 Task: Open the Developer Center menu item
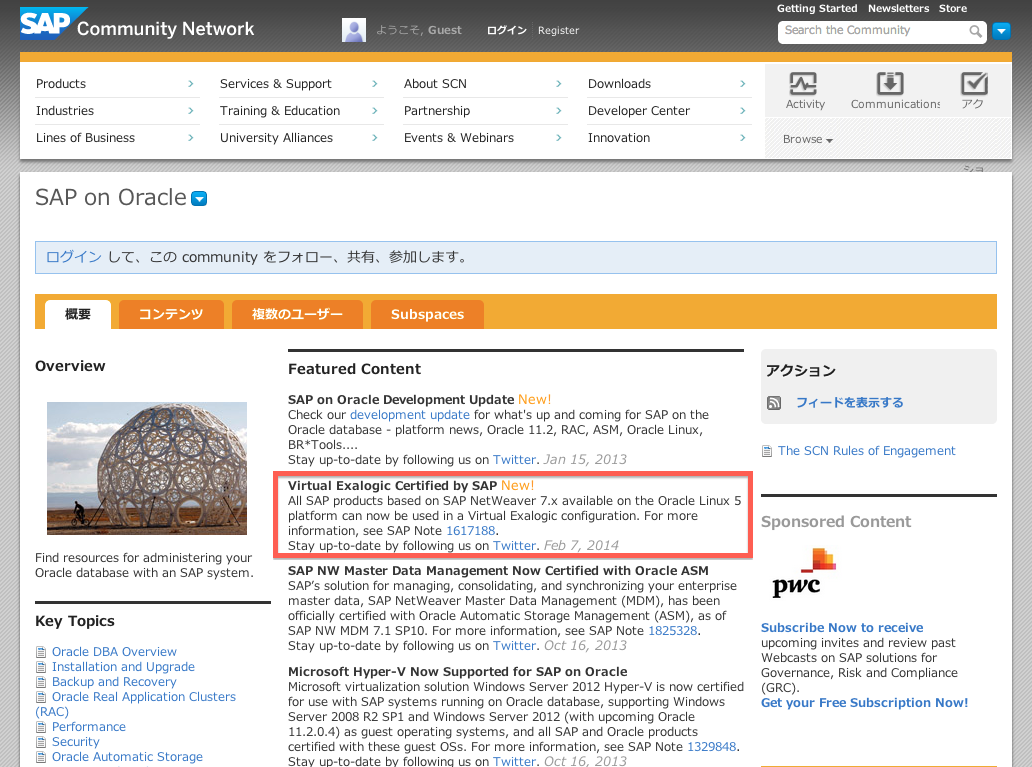pos(638,111)
